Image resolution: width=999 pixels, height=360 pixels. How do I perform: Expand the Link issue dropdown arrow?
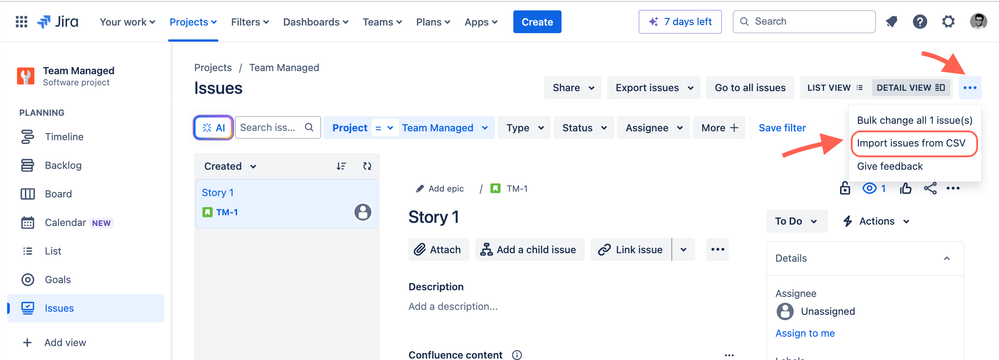(683, 250)
